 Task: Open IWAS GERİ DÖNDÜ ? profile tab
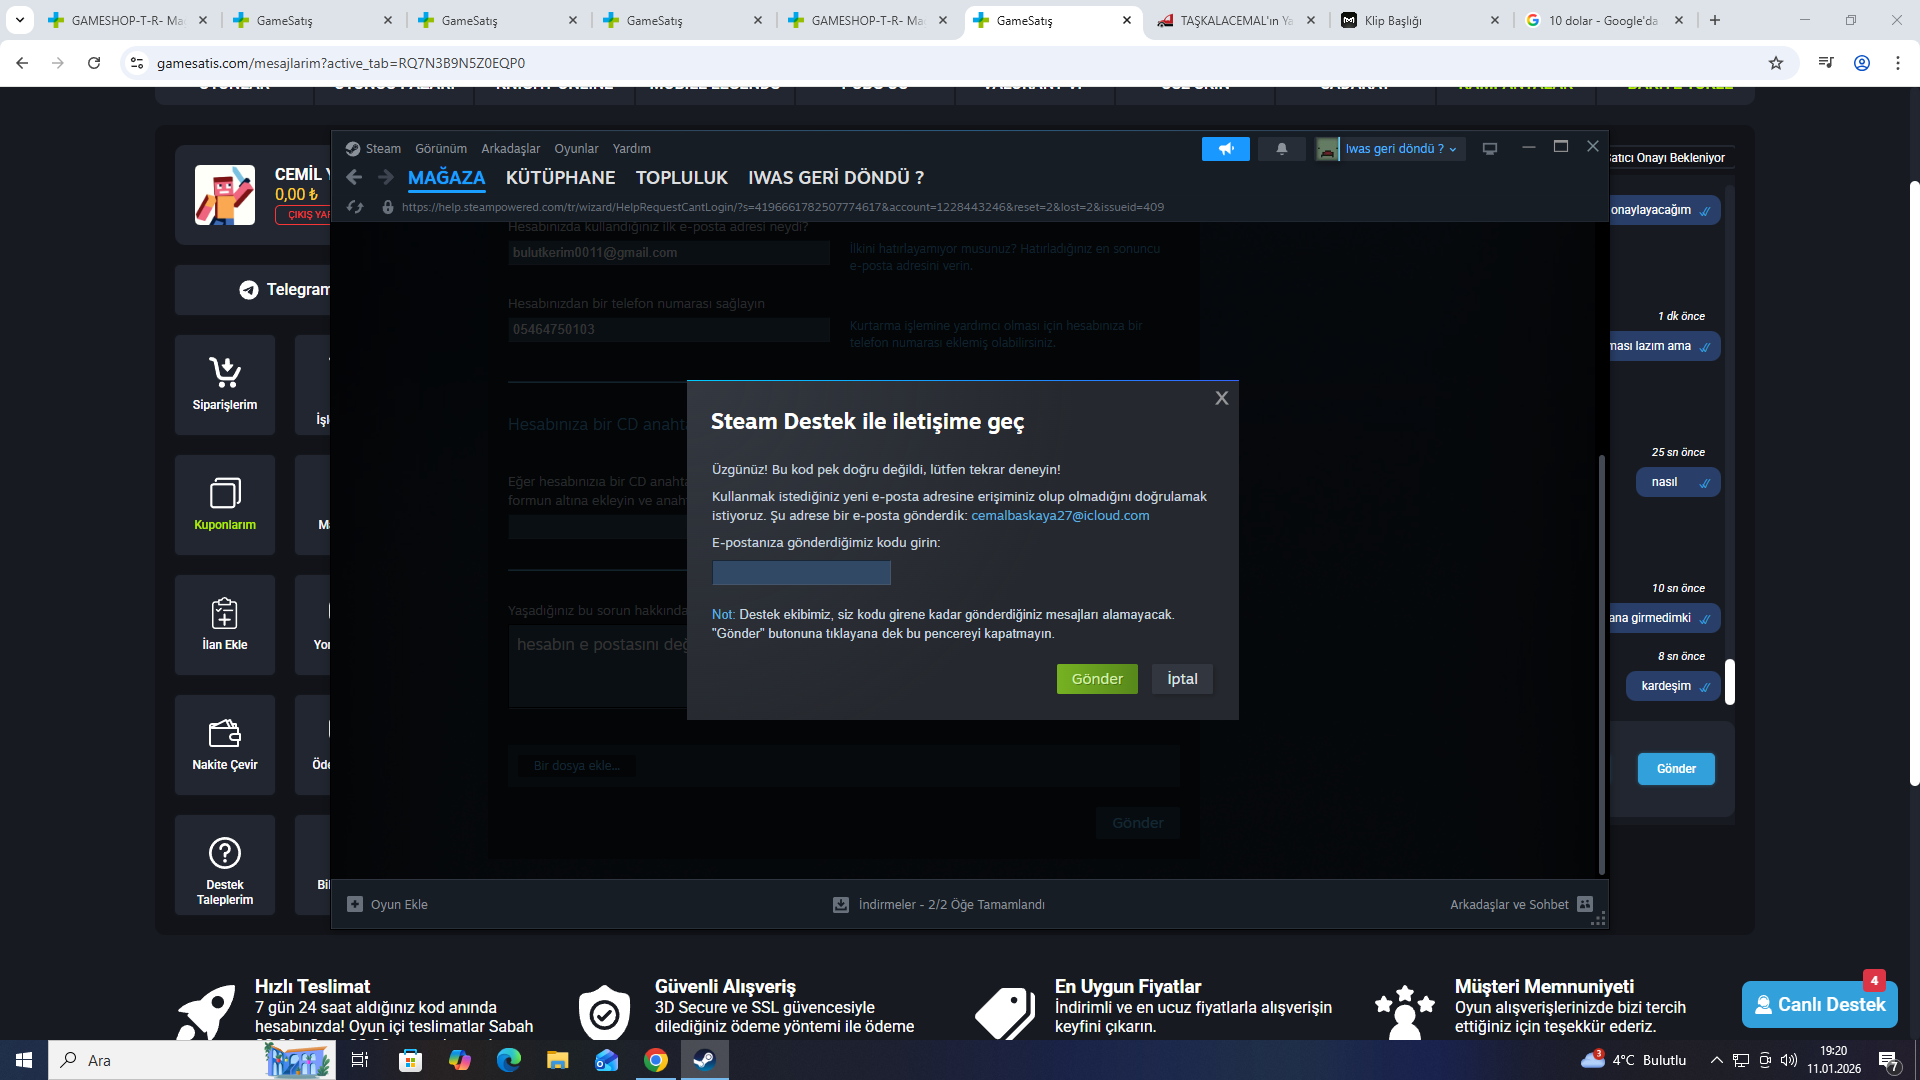pyautogui.click(x=836, y=178)
